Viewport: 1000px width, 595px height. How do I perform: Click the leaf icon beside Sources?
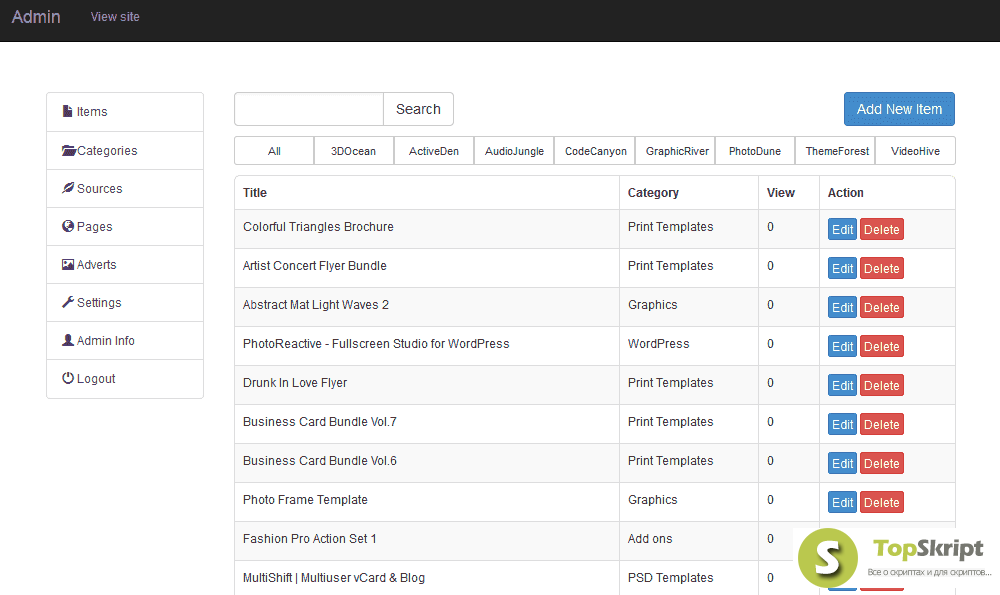click(68, 188)
